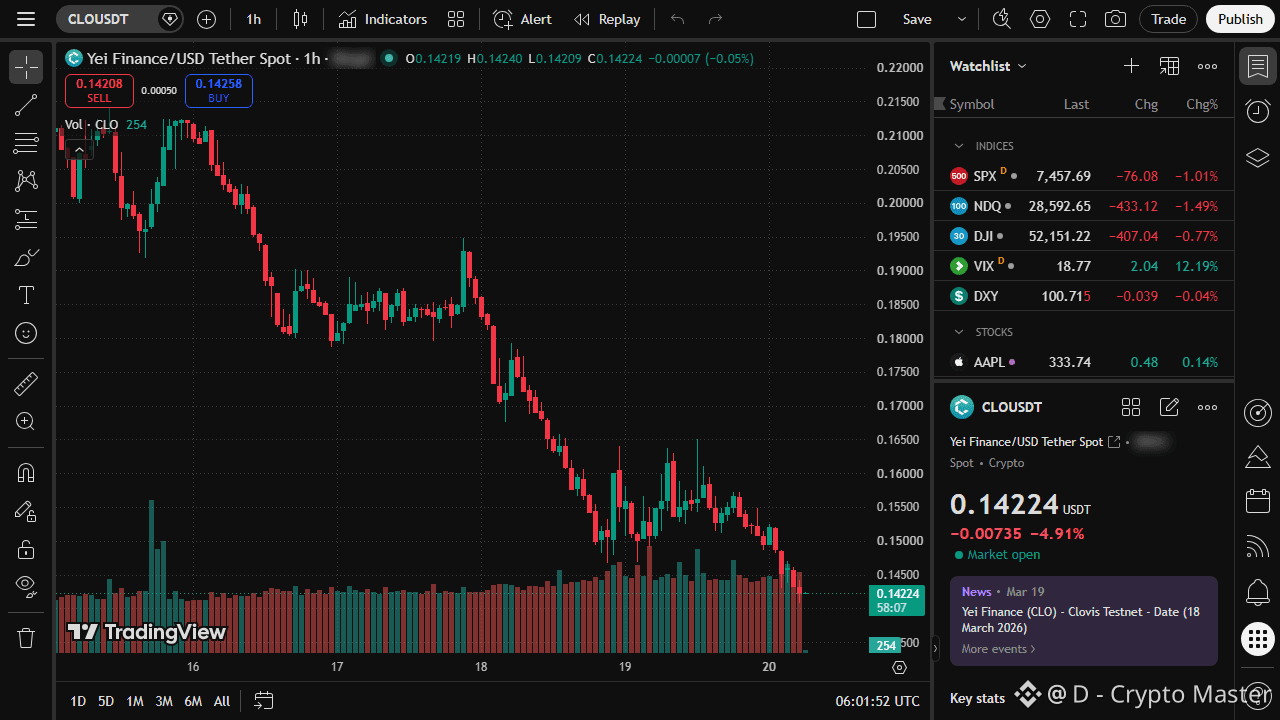Select the crosshair cursor tool
This screenshot has width=1280, height=720.
26,67
